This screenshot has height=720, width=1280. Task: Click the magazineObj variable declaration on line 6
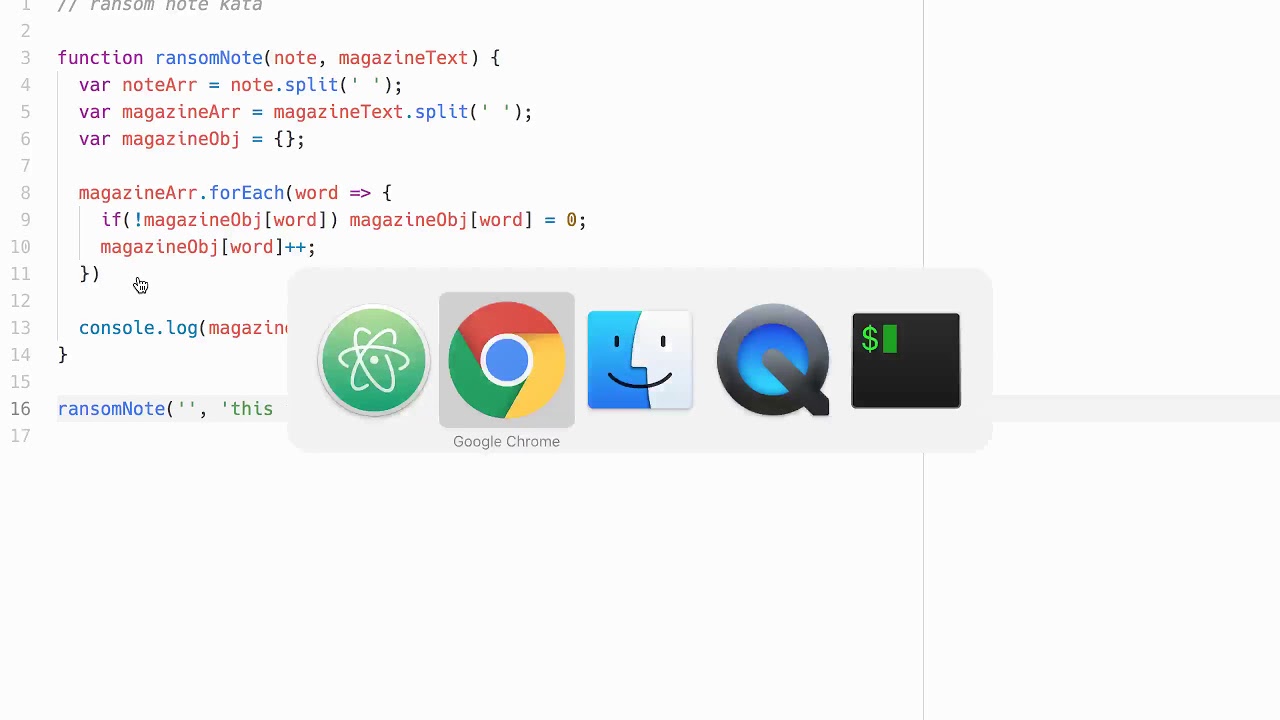(180, 139)
